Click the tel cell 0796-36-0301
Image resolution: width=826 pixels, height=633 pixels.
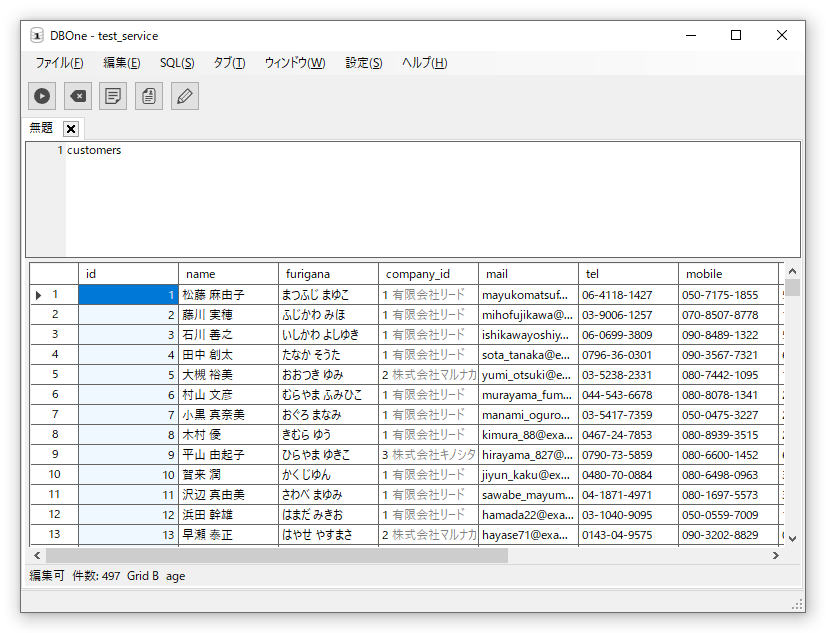point(627,355)
